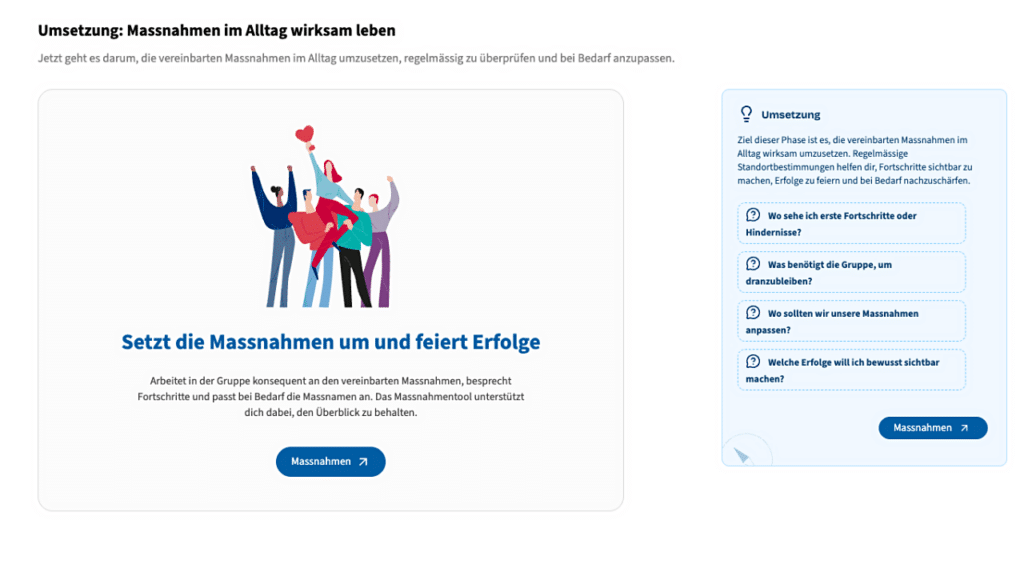Viewport: 1024px width, 576px height.
Task: Click the arrow icon in the sidebar Massnahmen button
Action: pyautogui.click(x=964, y=428)
